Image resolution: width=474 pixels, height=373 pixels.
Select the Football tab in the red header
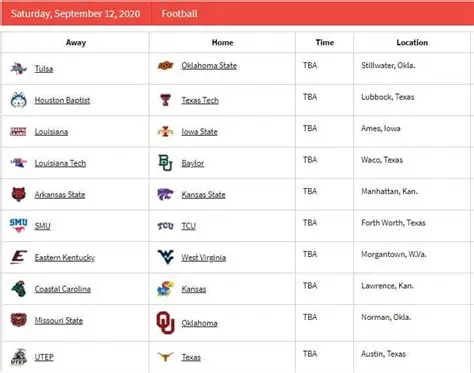[179, 14]
